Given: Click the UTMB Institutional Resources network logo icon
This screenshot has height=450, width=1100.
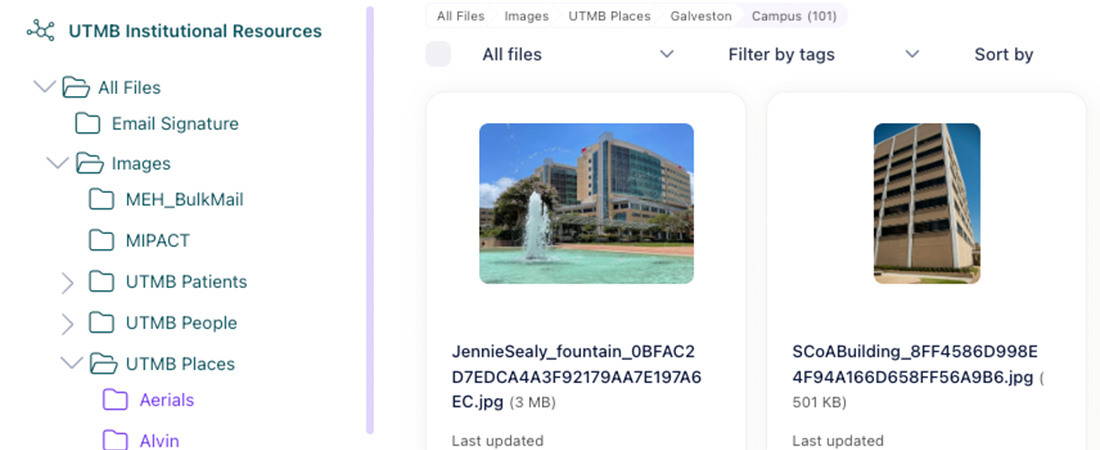Looking at the screenshot, I should pyautogui.click(x=40, y=31).
